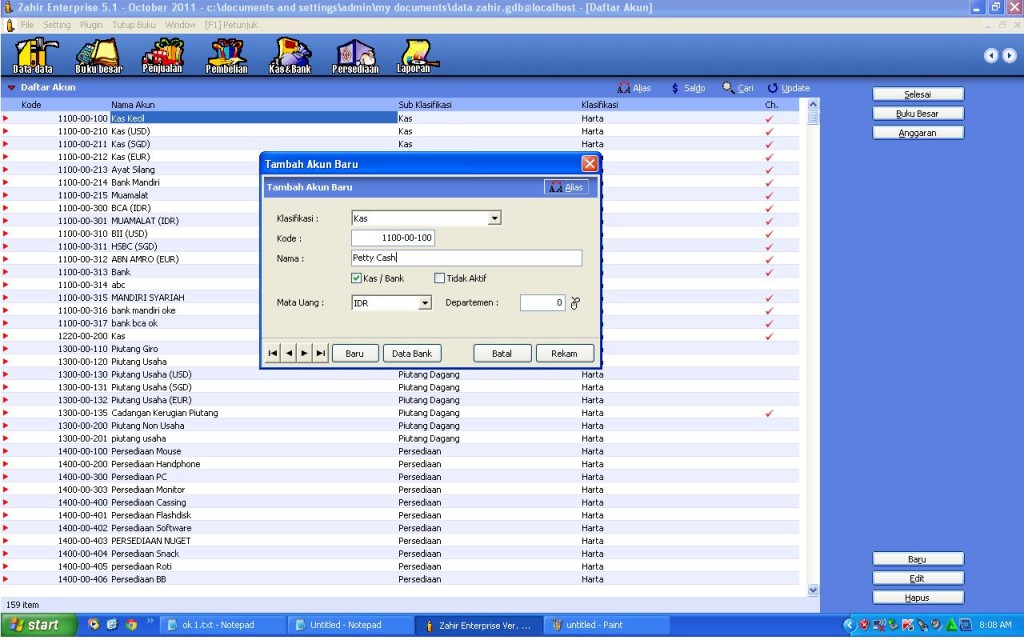
Task: Click into the Departemen number field
Action: coord(543,303)
